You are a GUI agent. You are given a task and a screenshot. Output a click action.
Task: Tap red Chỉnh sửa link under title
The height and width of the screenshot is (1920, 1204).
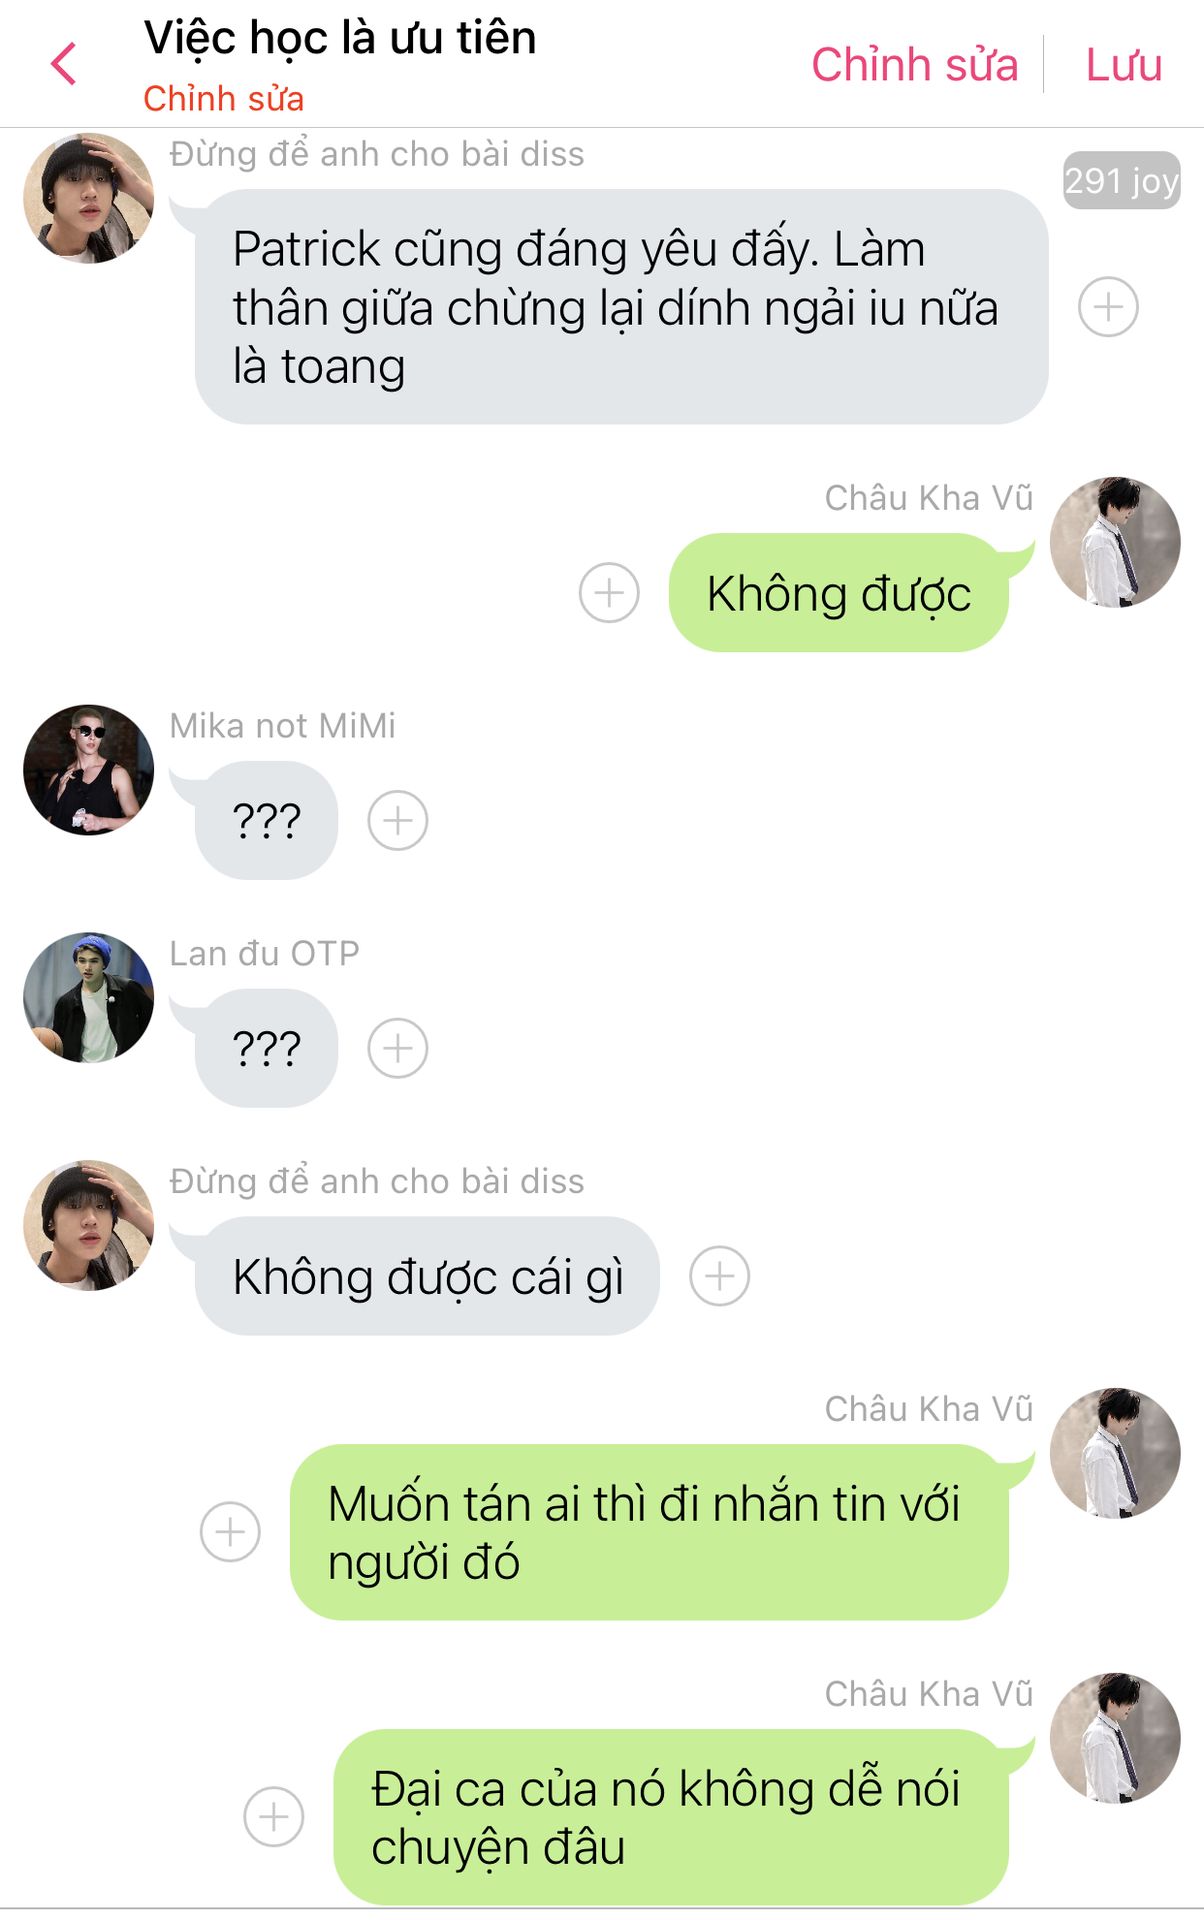(223, 99)
